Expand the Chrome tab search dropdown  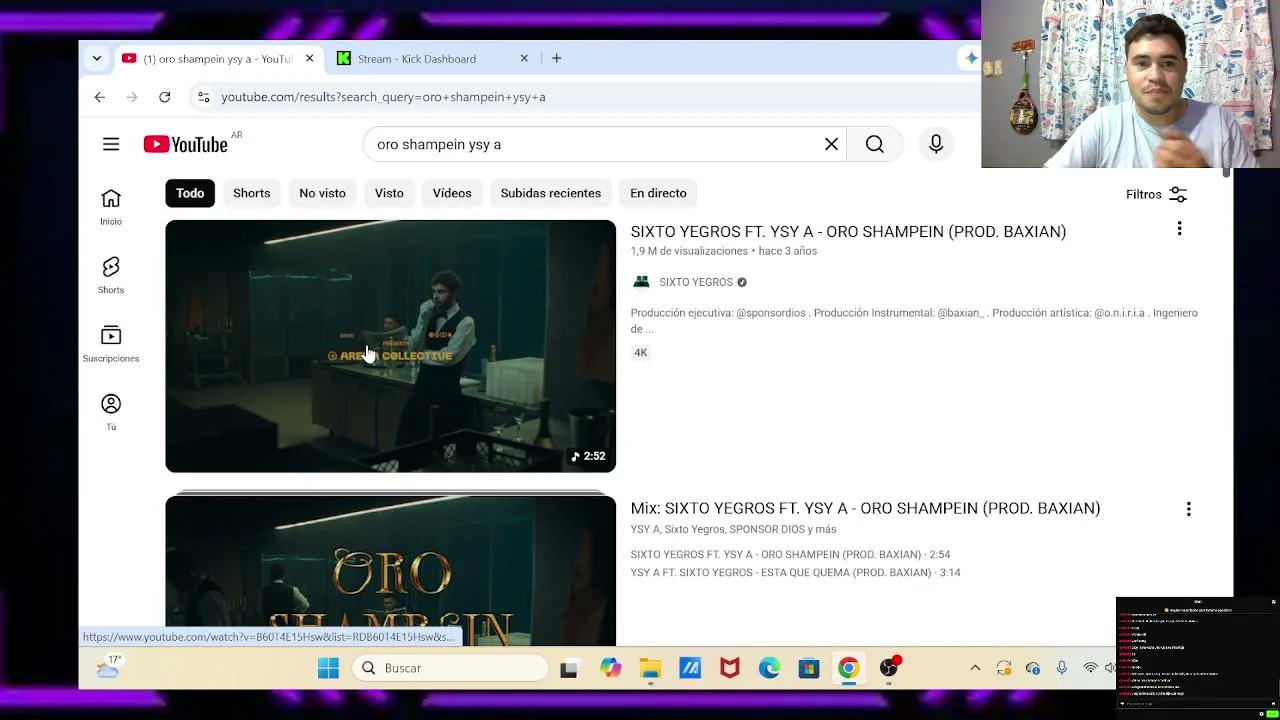click(x=96, y=58)
